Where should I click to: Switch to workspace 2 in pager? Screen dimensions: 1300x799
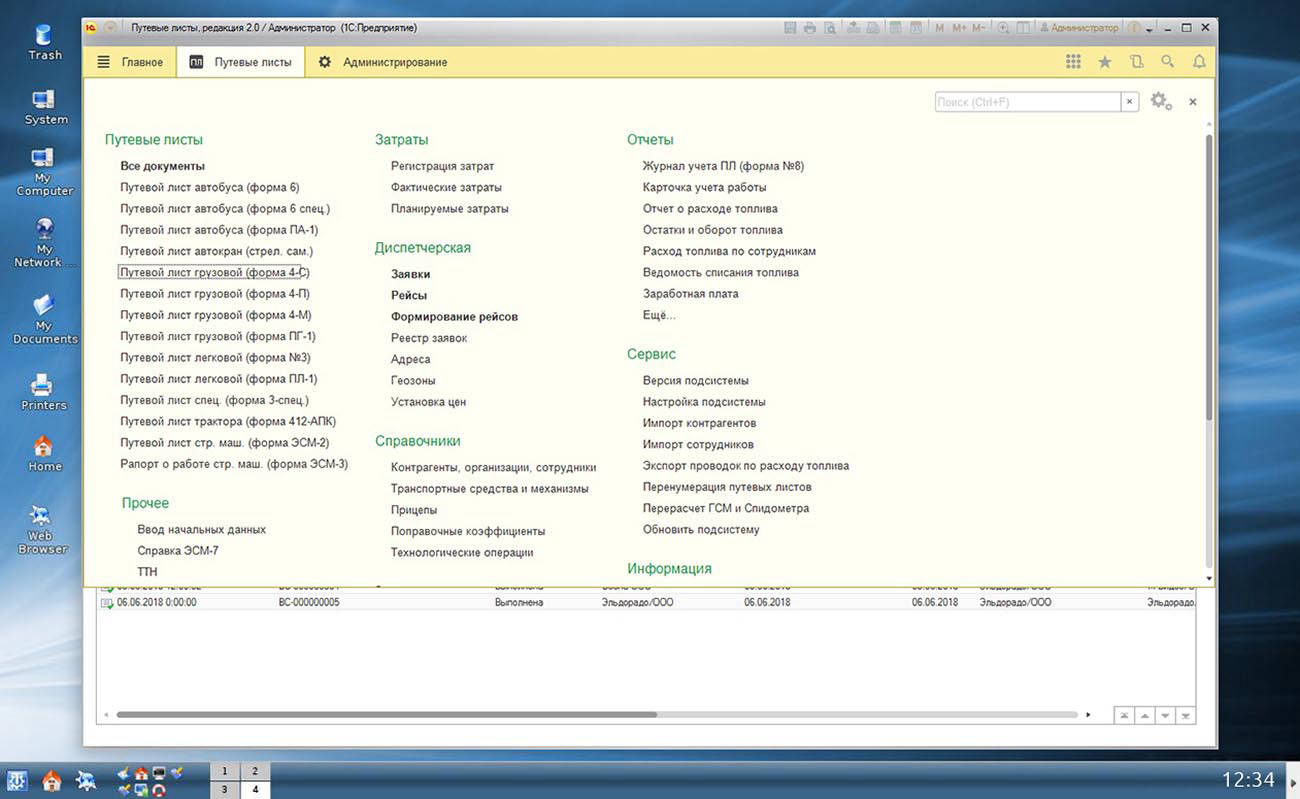(x=255, y=771)
